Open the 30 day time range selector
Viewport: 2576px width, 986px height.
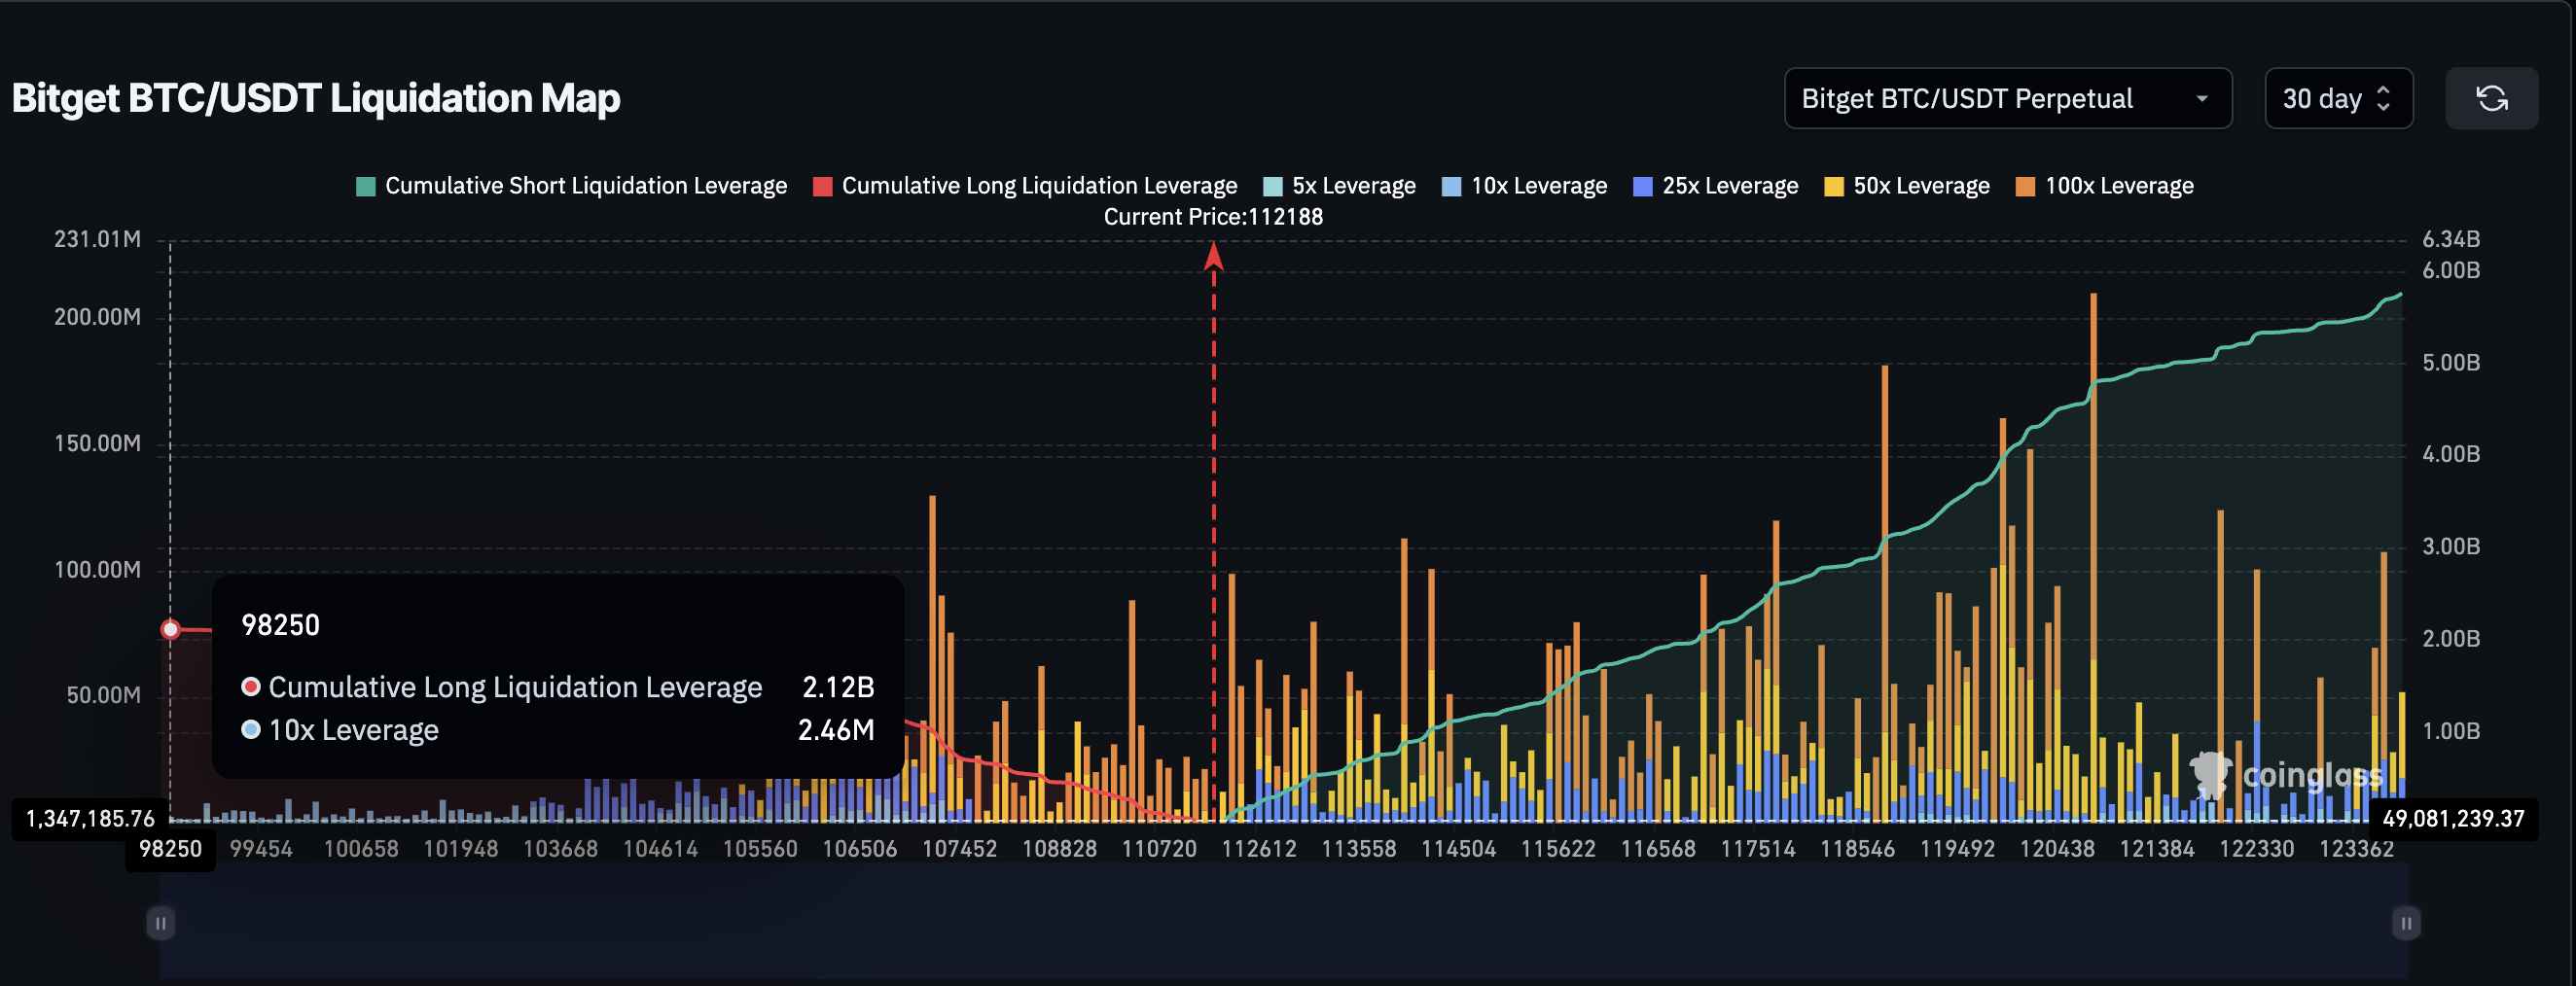click(2338, 98)
